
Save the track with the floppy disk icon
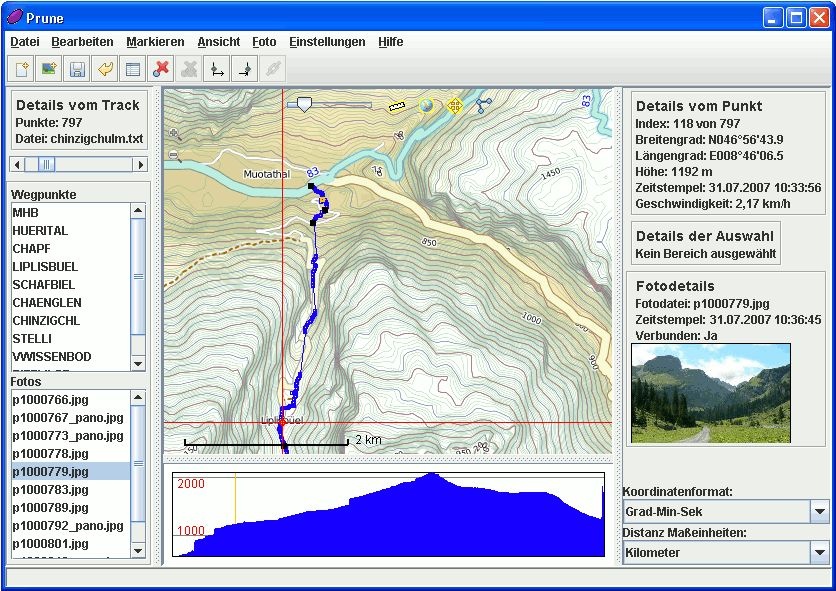coord(76,69)
